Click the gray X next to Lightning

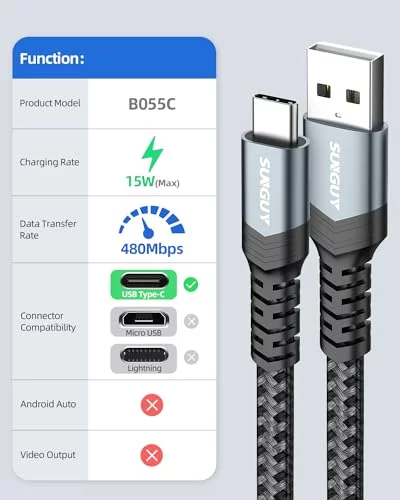[x=191, y=357]
